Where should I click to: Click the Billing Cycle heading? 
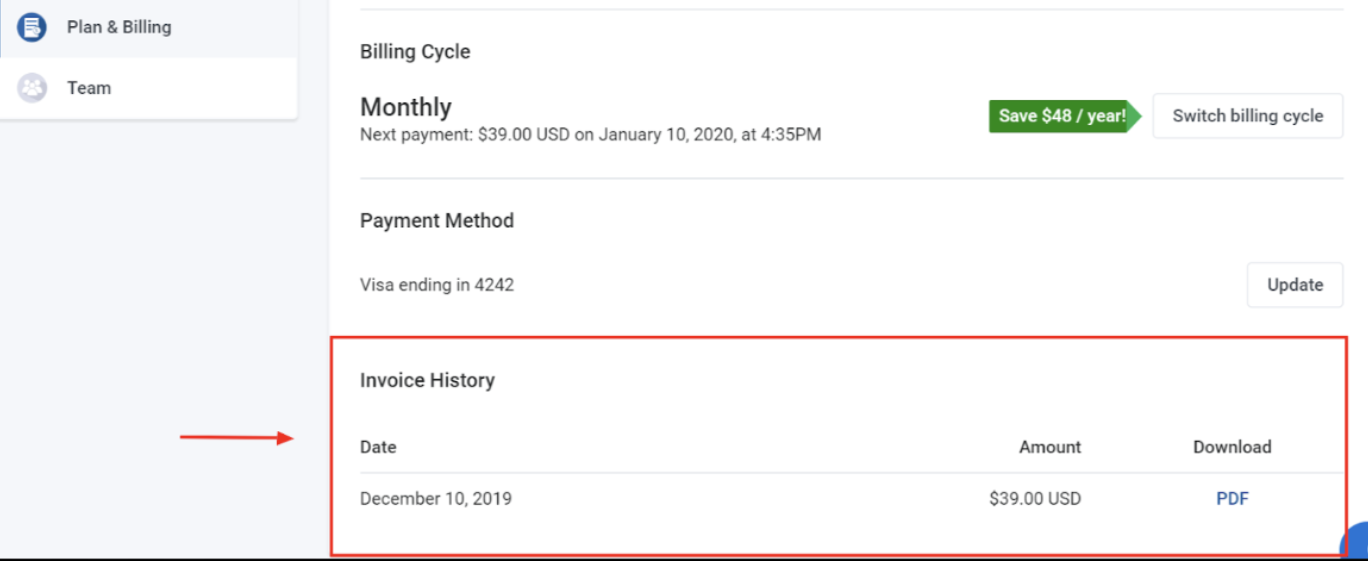tap(415, 52)
